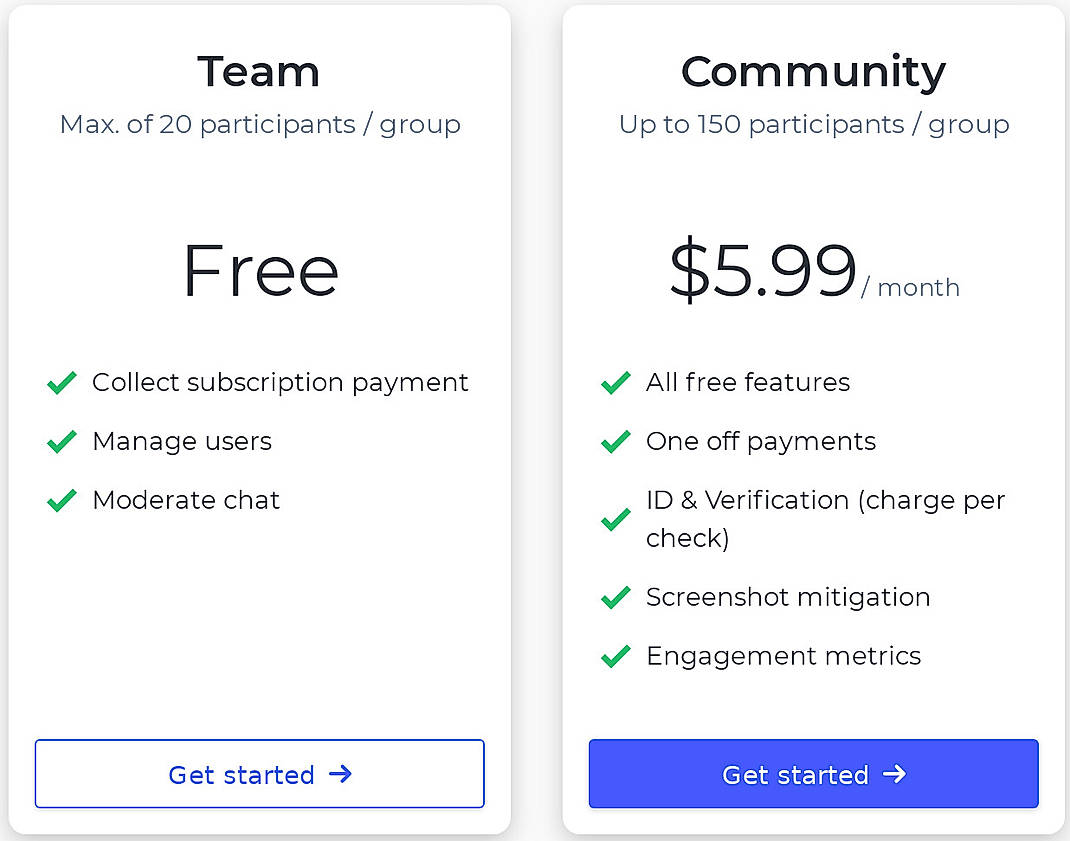Click Get started on the Team plan
The width and height of the screenshot is (1070, 841).
pyautogui.click(x=259, y=774)
